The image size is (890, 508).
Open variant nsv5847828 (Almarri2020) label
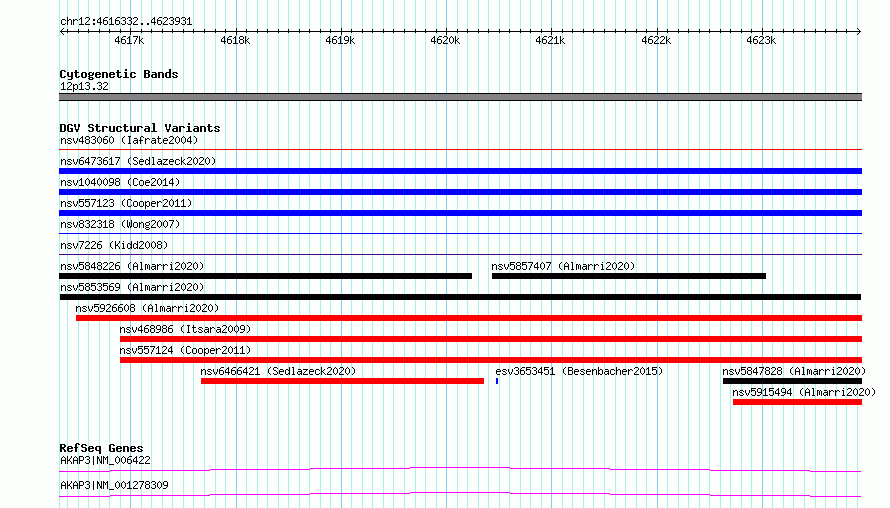(794, 371)
